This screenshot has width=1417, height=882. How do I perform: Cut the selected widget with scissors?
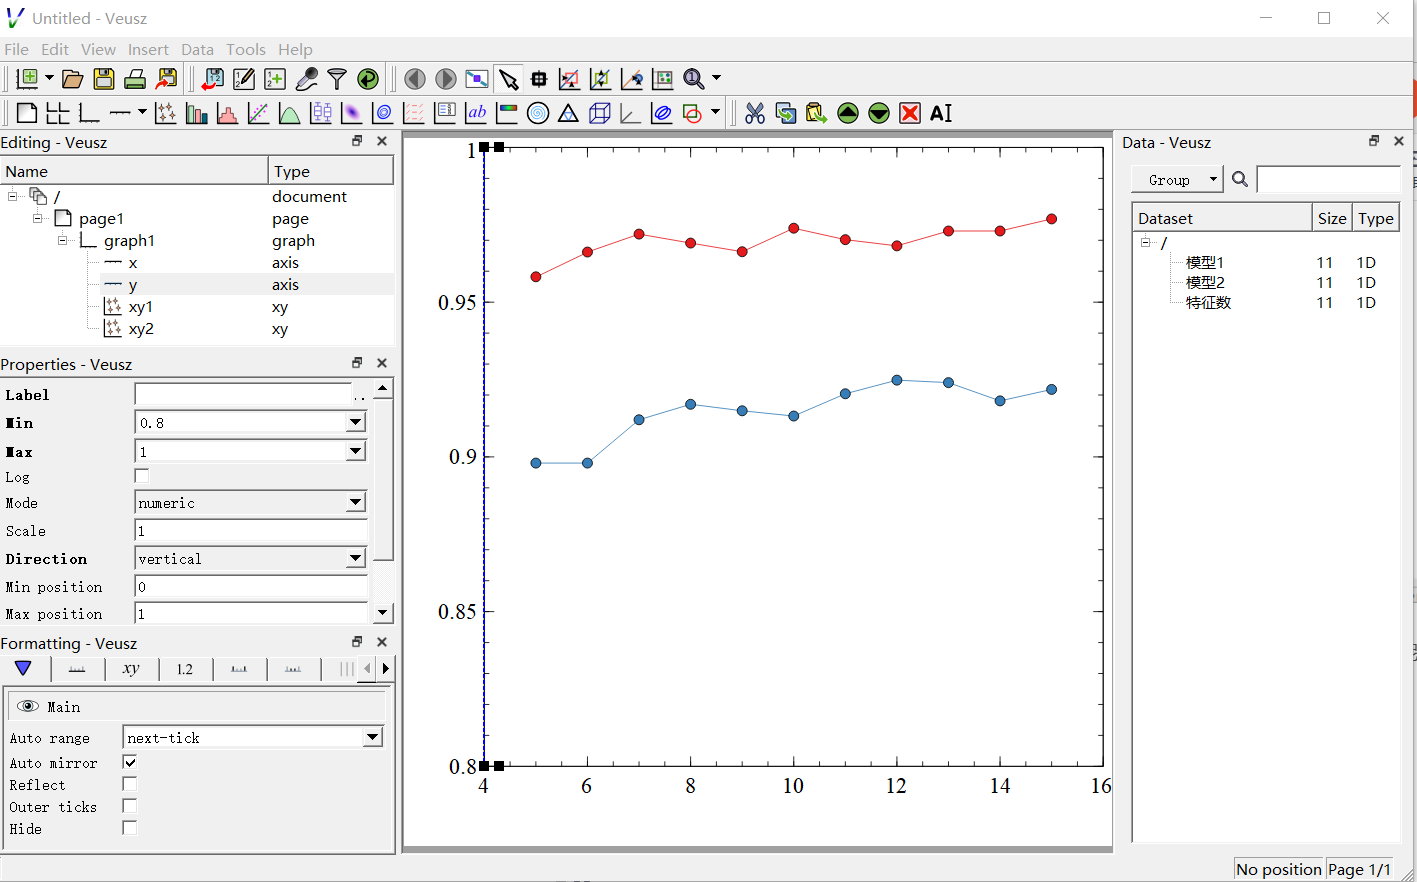755,113
